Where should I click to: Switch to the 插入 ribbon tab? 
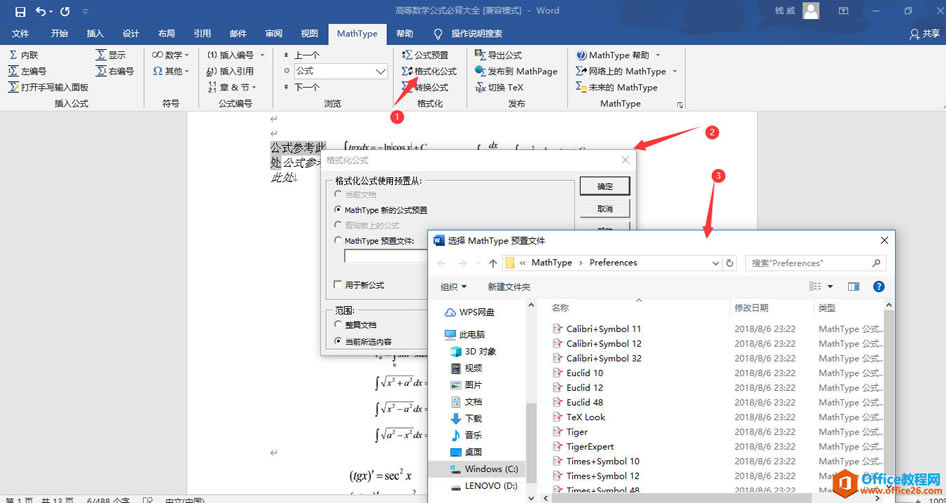click(x=95, y=34)
